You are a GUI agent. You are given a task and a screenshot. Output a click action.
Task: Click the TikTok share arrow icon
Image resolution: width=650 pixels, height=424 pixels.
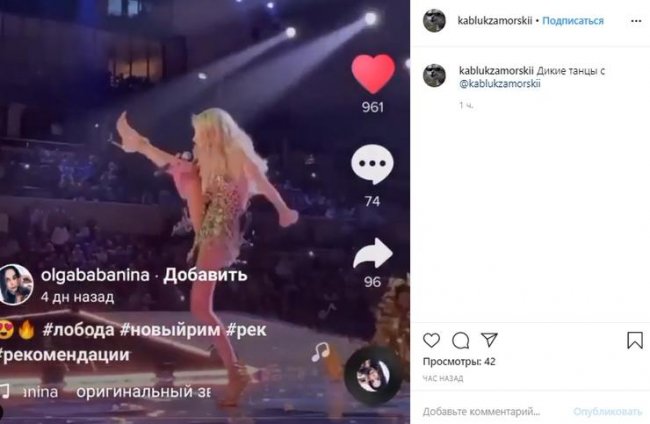pos(373,253)
